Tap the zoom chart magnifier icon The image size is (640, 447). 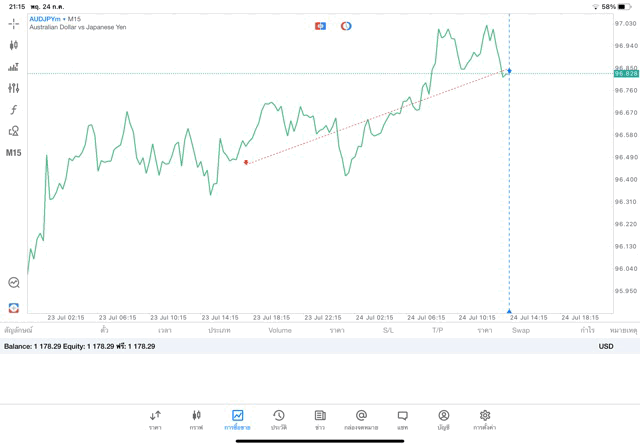tap(13, 283)
